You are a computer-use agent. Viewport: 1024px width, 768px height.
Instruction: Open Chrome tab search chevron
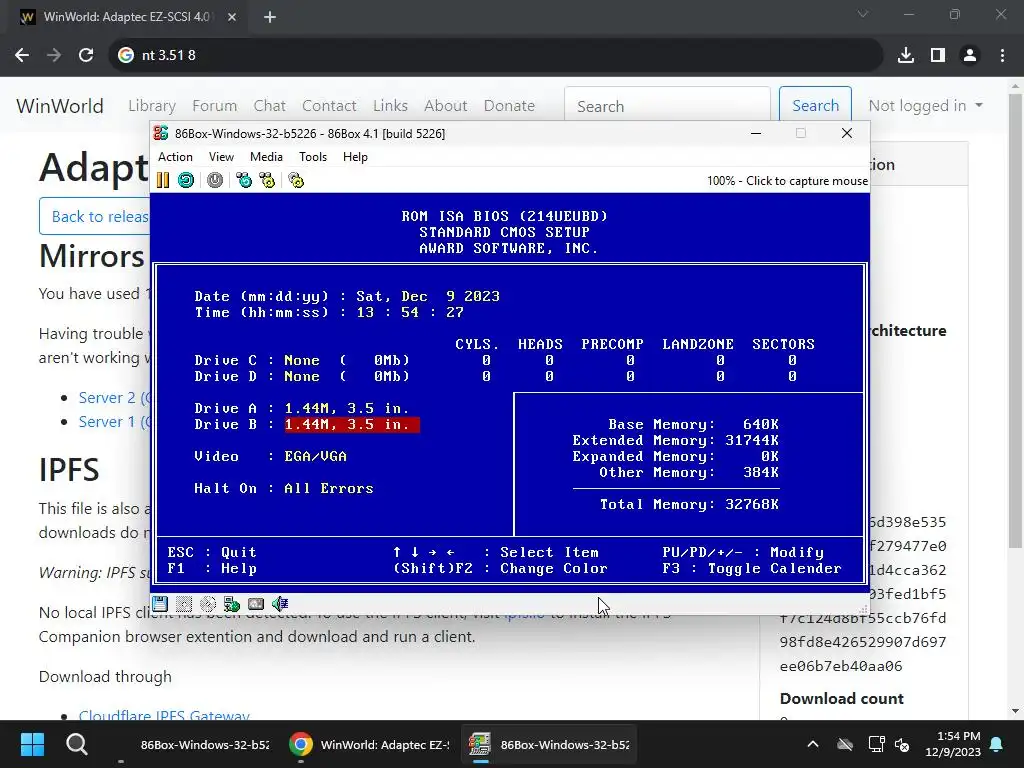863,14
